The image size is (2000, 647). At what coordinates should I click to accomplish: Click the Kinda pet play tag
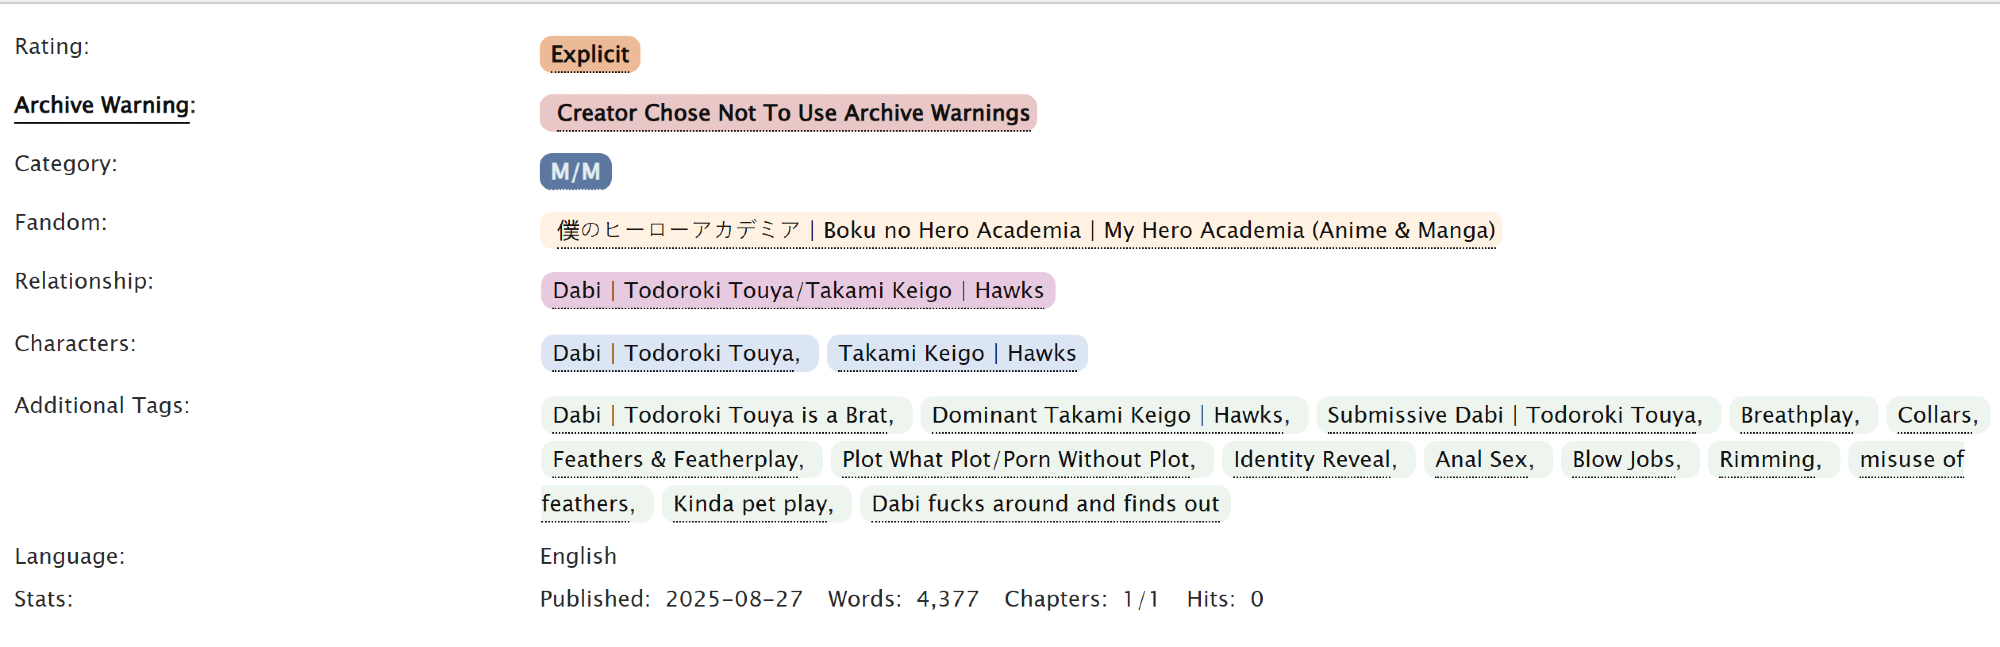[752, 504]
